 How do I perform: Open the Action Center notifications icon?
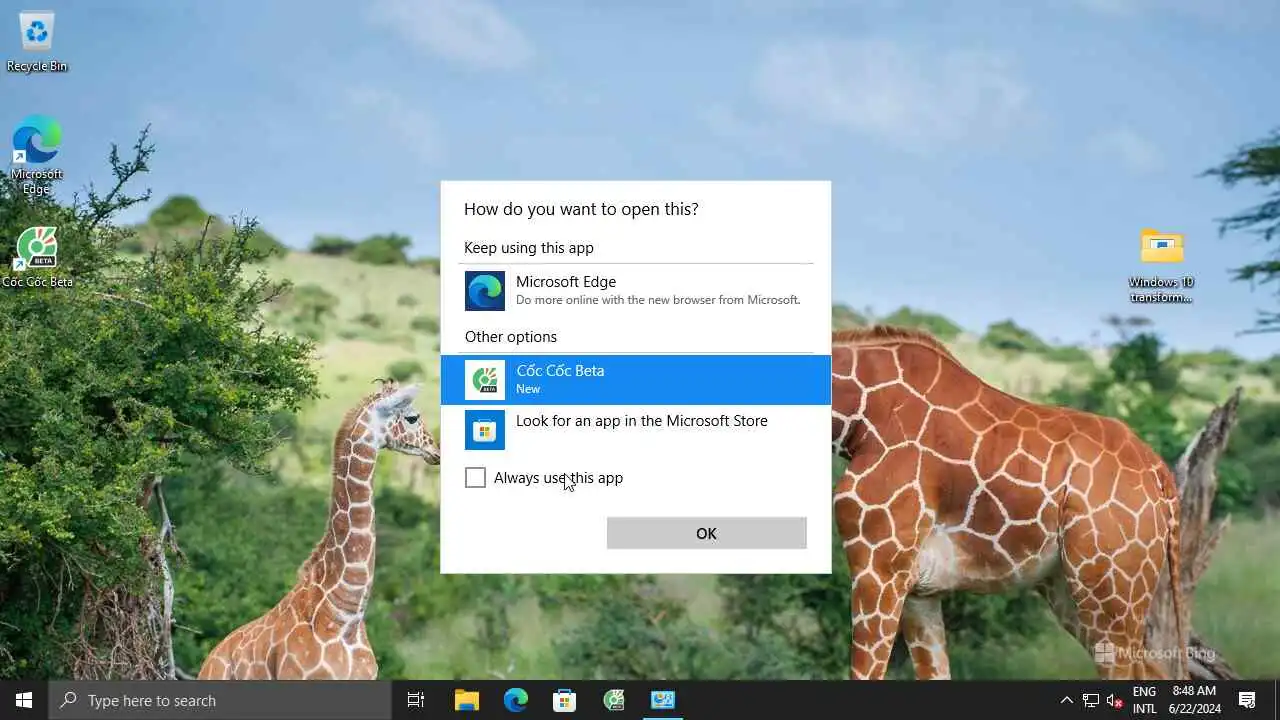(x=1247, y=700)
